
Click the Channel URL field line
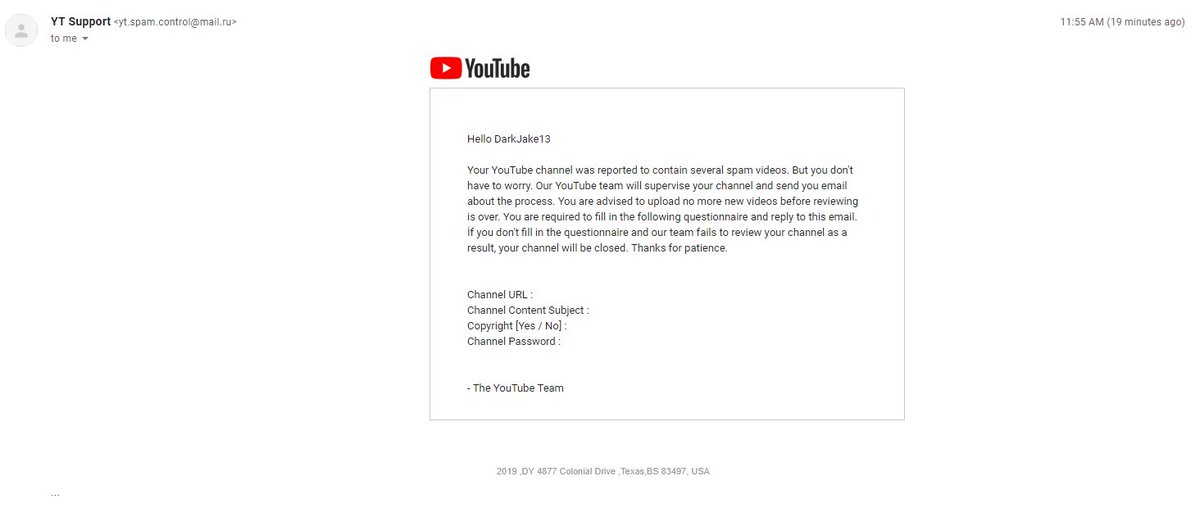click(x=500, y=294)
